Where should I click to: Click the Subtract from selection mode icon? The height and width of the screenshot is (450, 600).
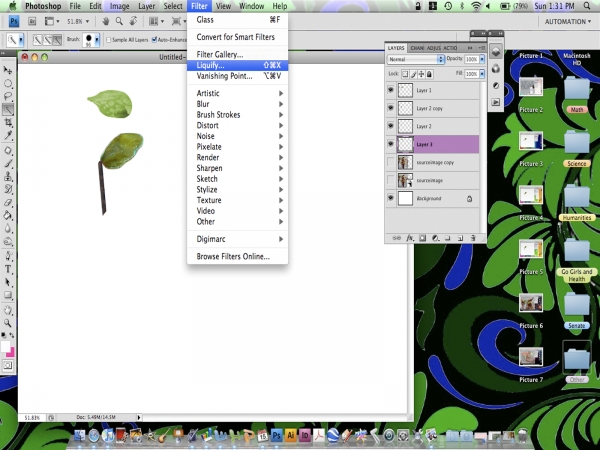(x=57, y=39)
